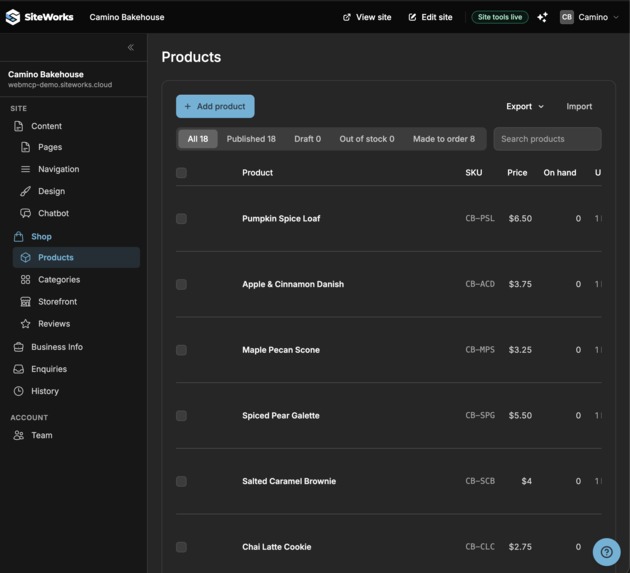The height and width of the screenshot is (573, 630).
Task: Select the Draft 0 filter tab
Action: (307, 139)
